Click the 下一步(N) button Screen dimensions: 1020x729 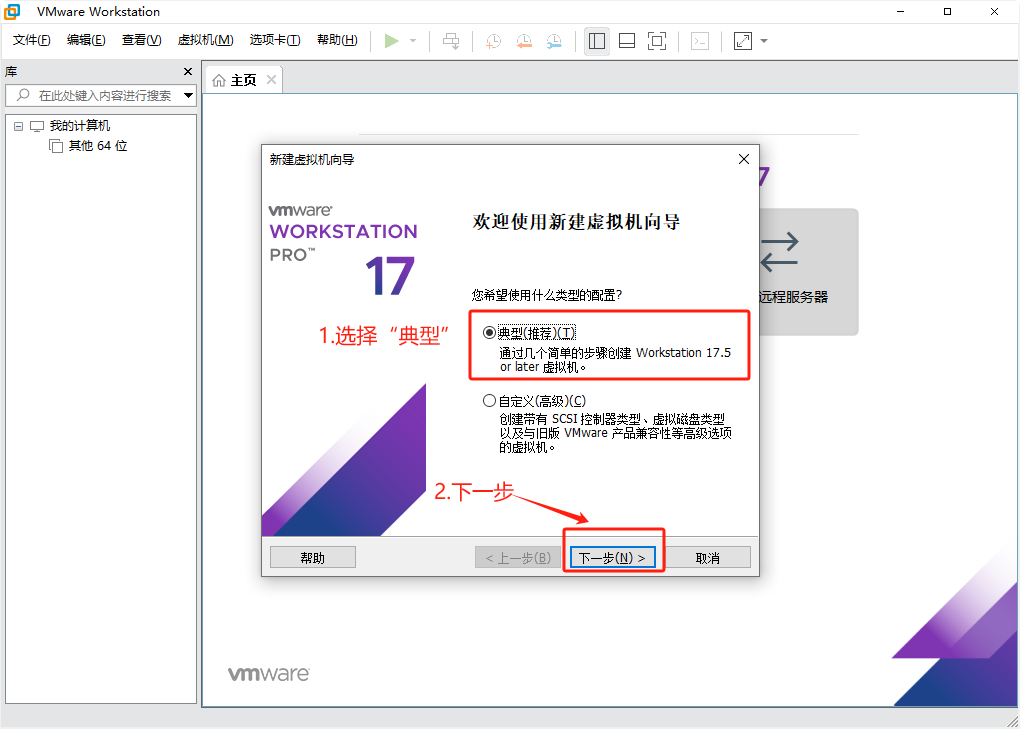(x=612, y=558)
